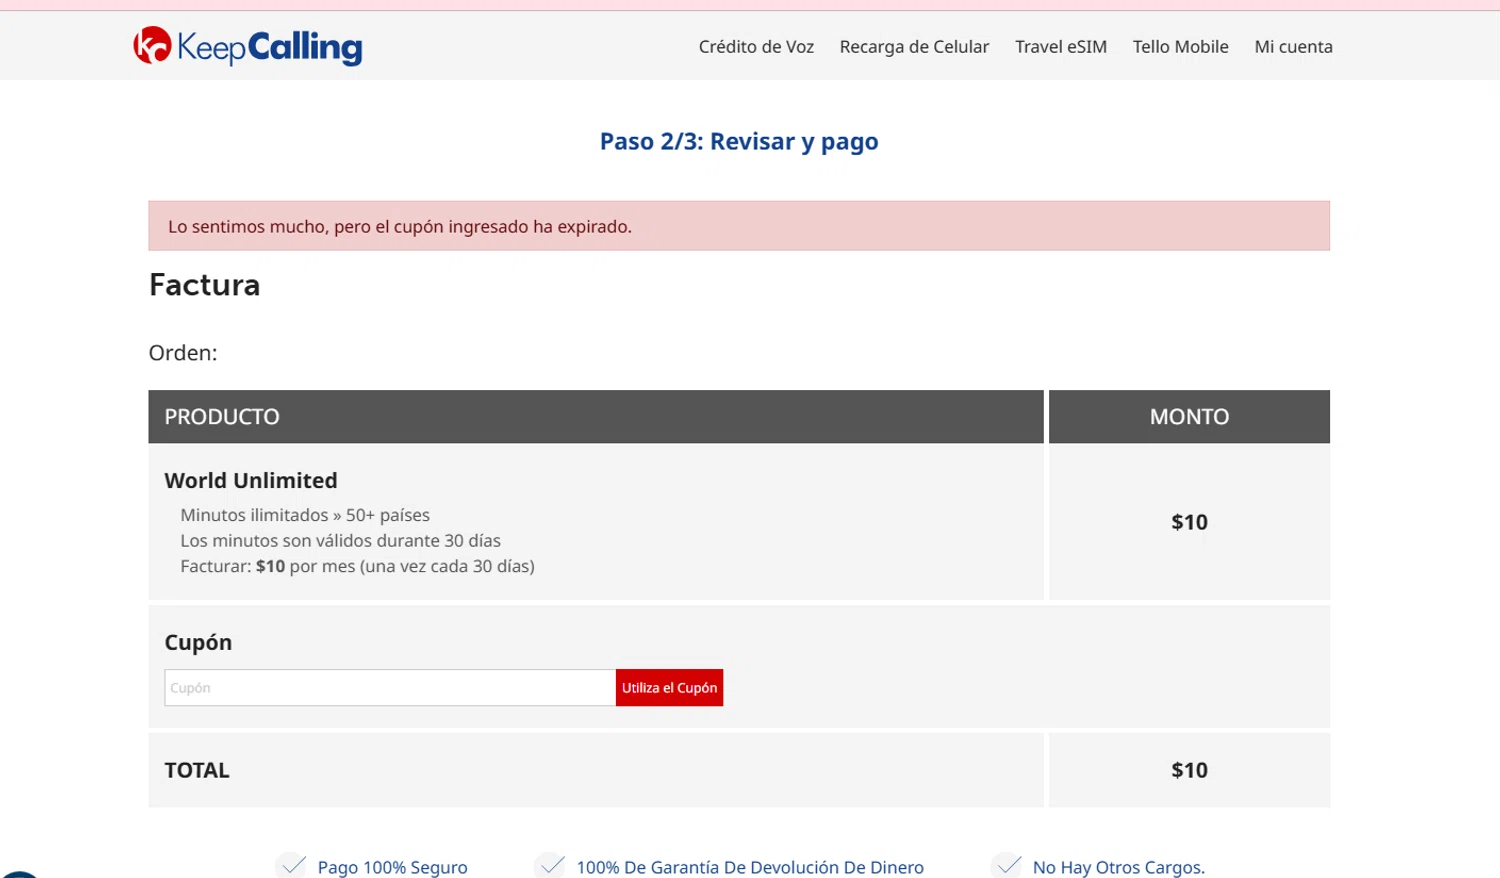Click the $10 amount in World Unlimited row

[x=1189, y=522]
